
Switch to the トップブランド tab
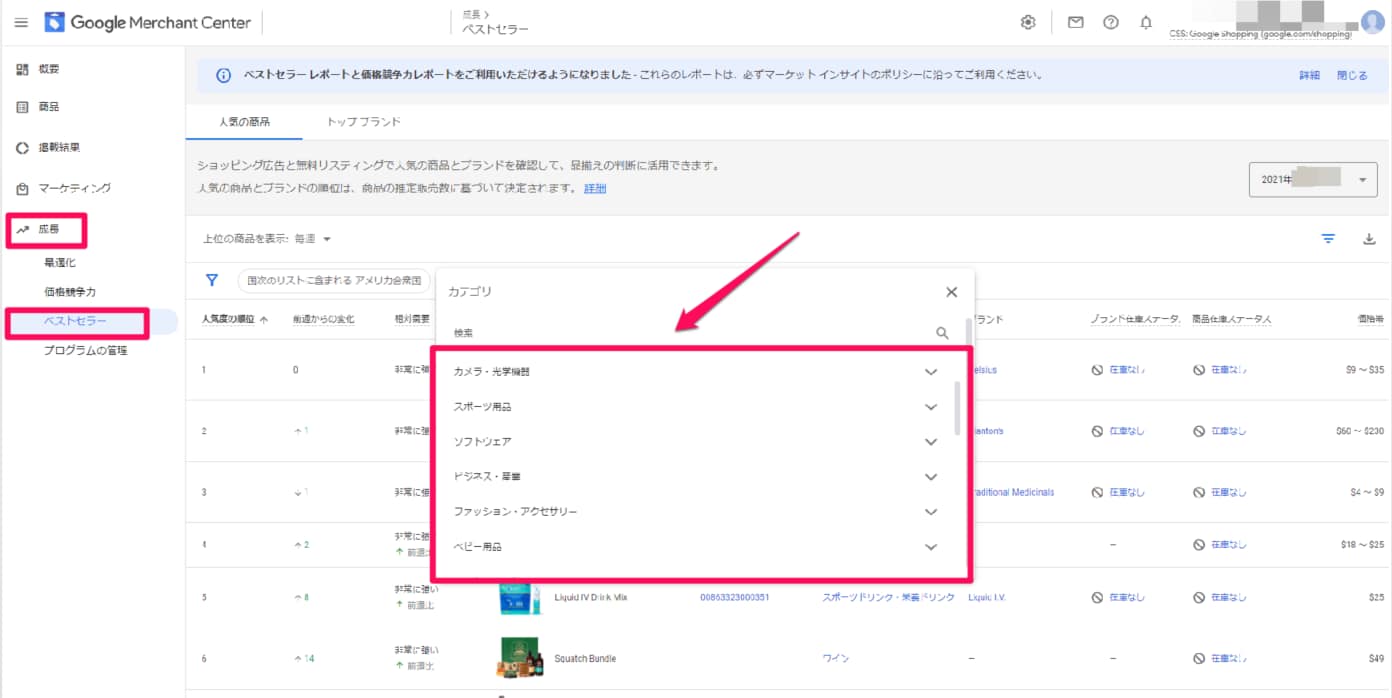[x=363, y=122]
